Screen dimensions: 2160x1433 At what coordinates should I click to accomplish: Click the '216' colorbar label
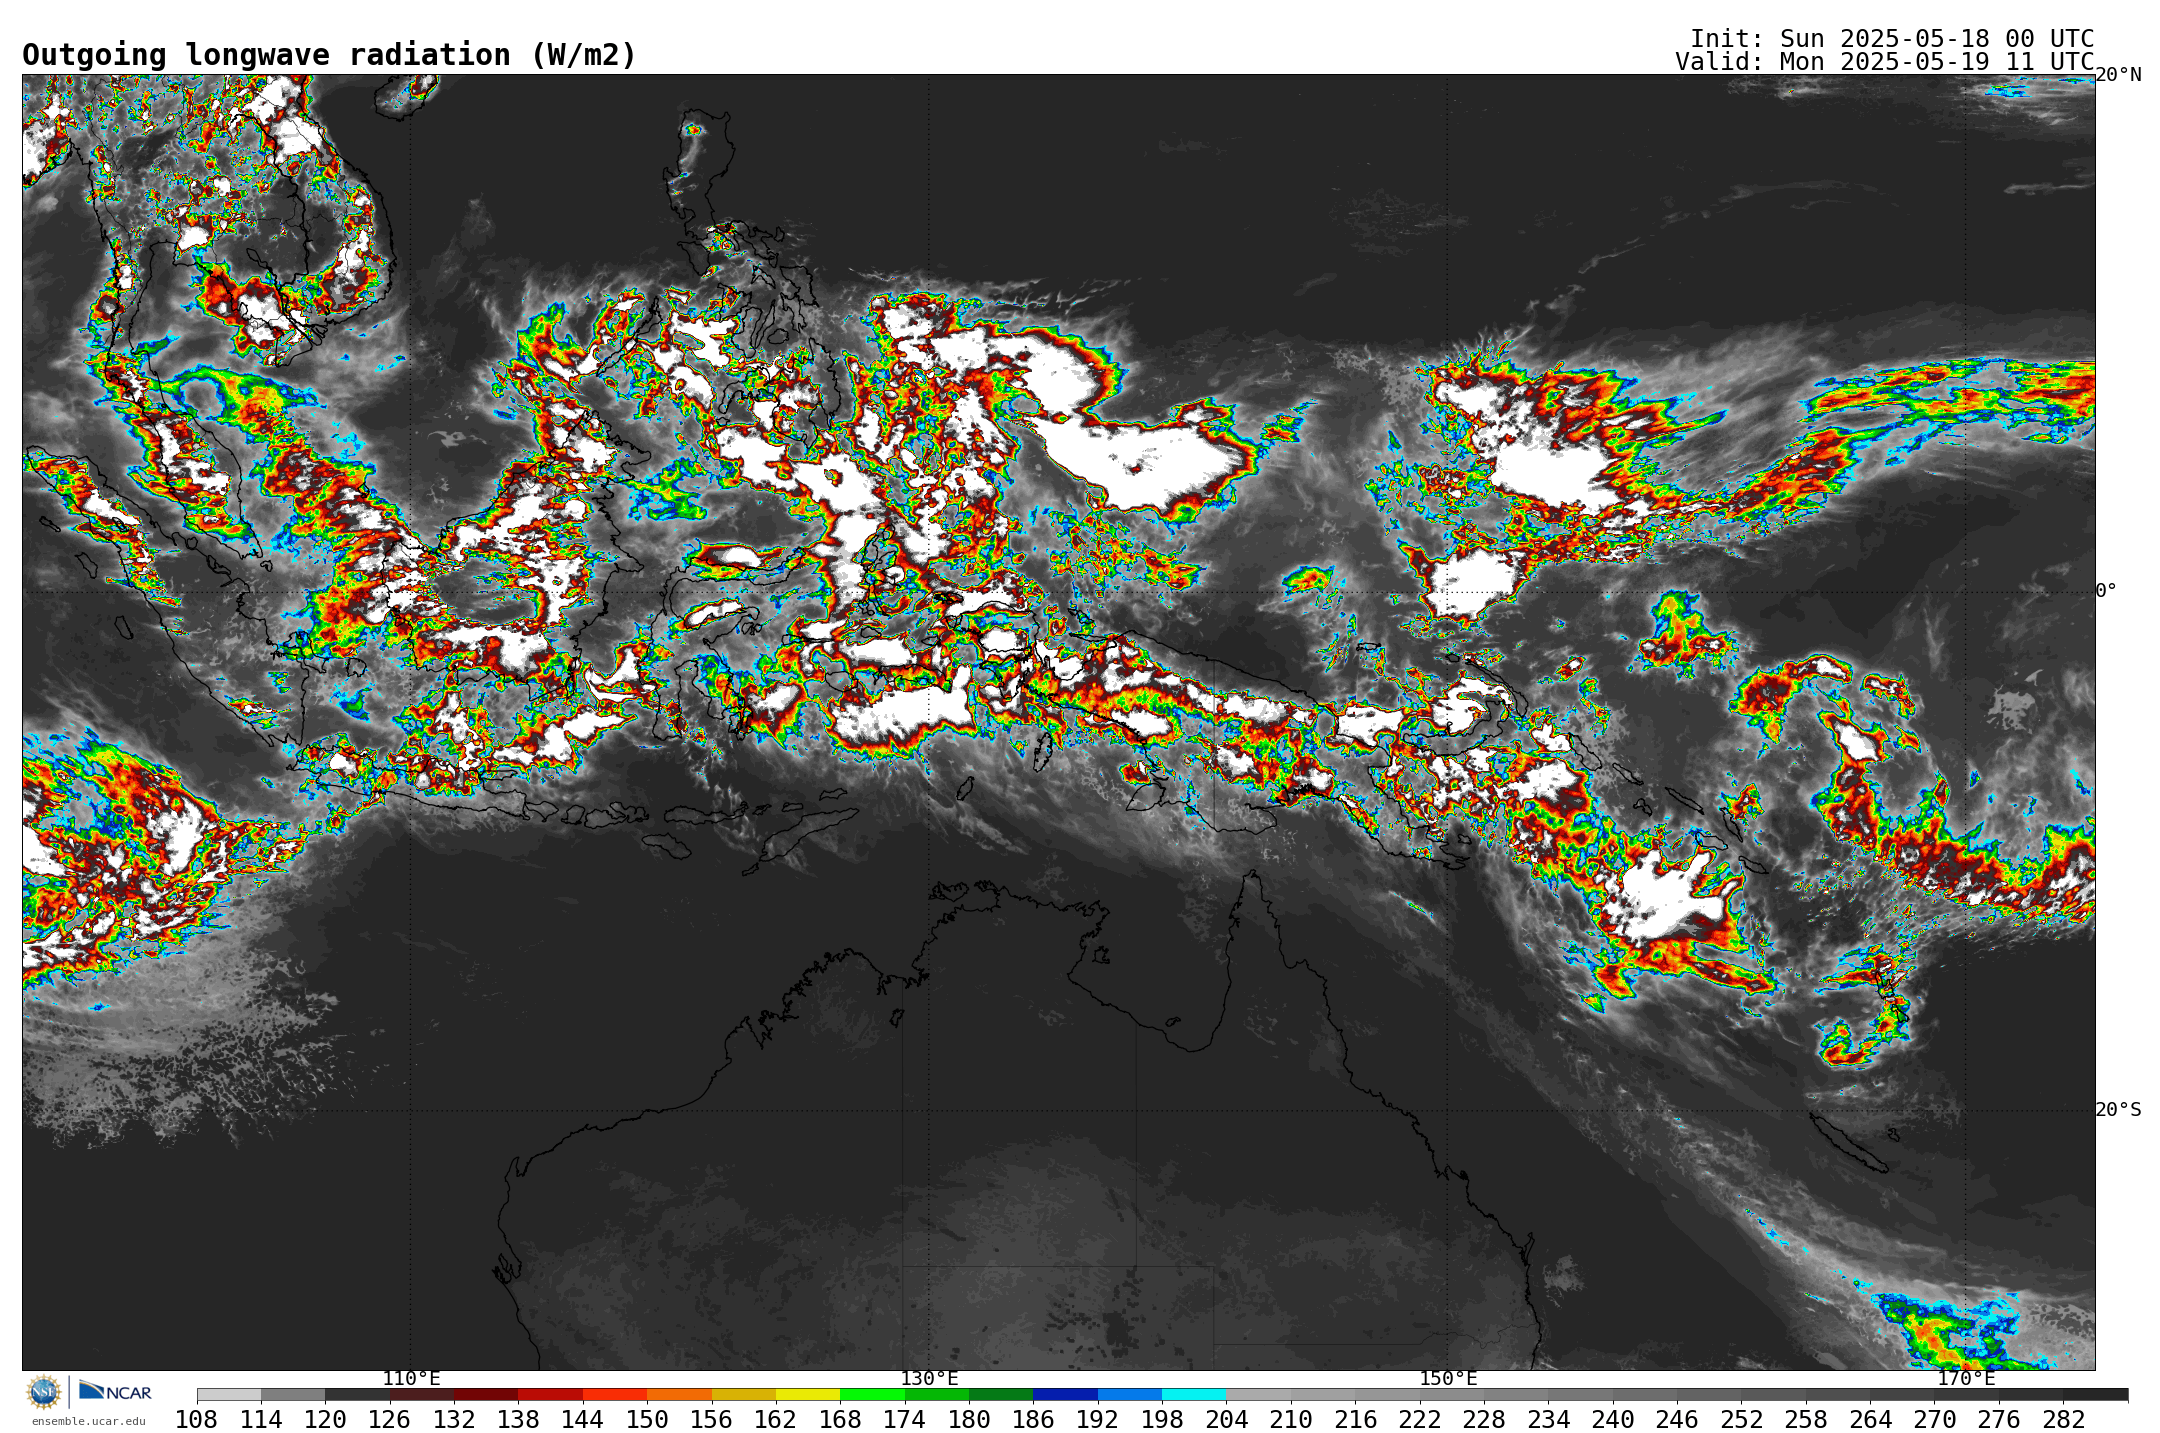(x=1355, y=1419)
